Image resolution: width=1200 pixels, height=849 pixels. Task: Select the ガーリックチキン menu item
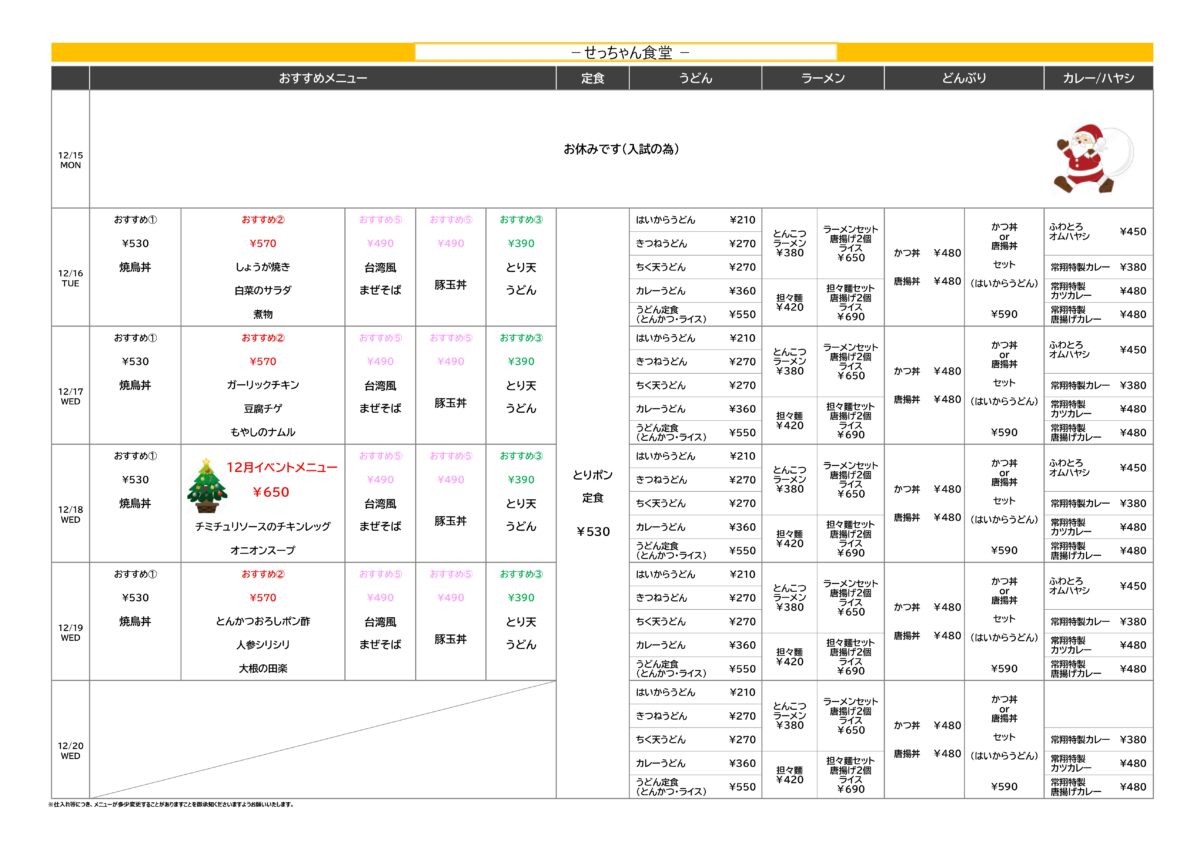263,385
